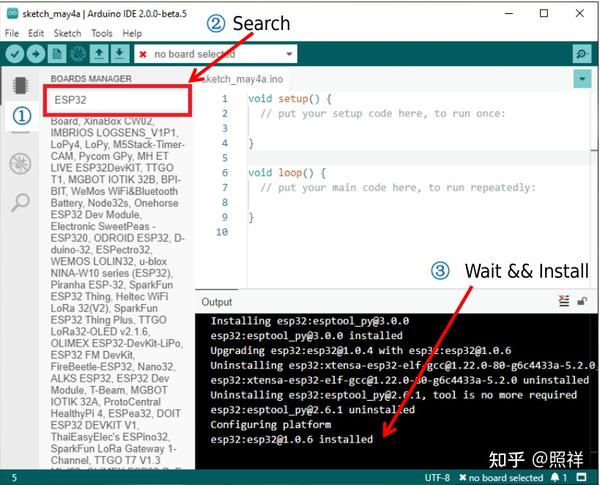This screenshot has width=600, height=485.
Task: Click the debugger icon in toolbar
Action: click(78, 54)
